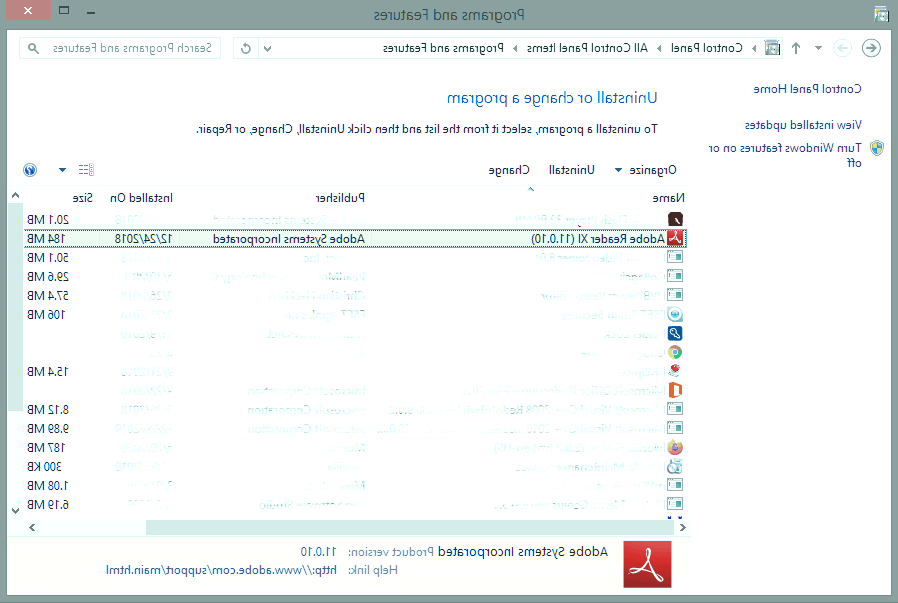Click the 57.4 MB size cell
The image size is (898, 603).
(48, 295)
